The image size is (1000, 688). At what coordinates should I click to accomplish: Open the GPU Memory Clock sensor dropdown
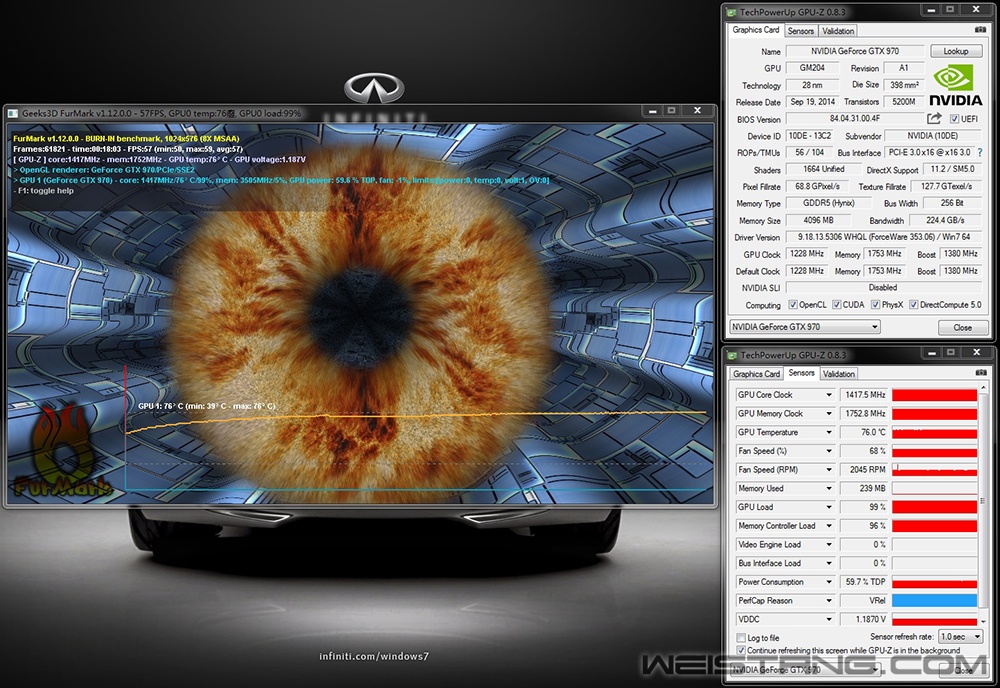tap(829, 414)
